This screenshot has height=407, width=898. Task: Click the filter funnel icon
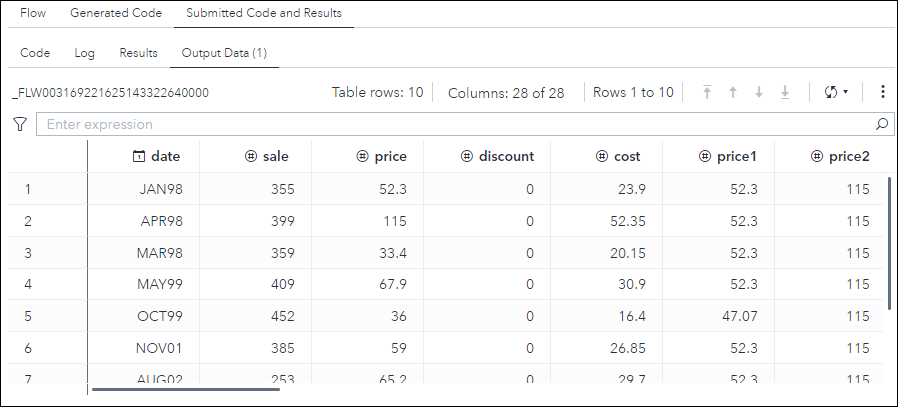coord(19,125)
